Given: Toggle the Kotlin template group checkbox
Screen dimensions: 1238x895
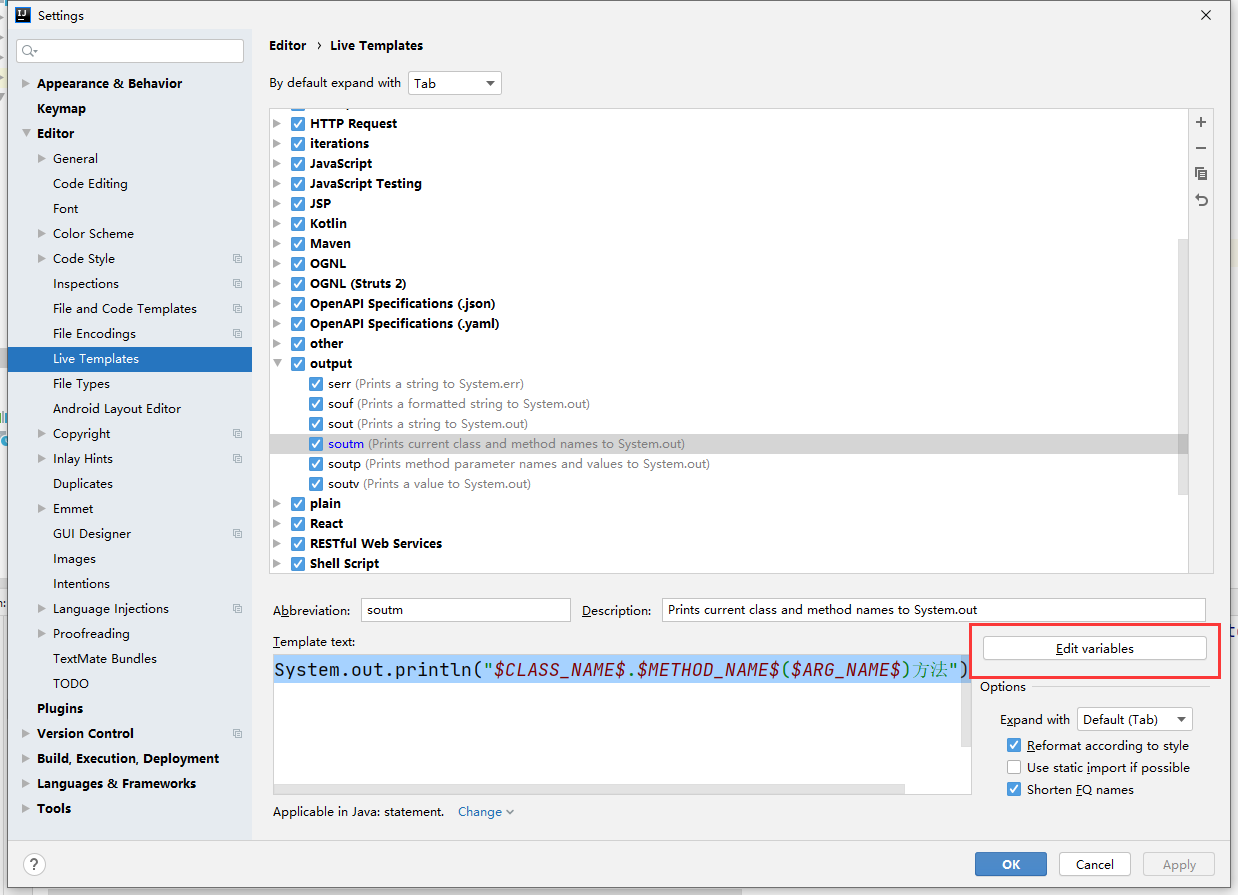Looking at the screenshot, I should click(298, 224).
